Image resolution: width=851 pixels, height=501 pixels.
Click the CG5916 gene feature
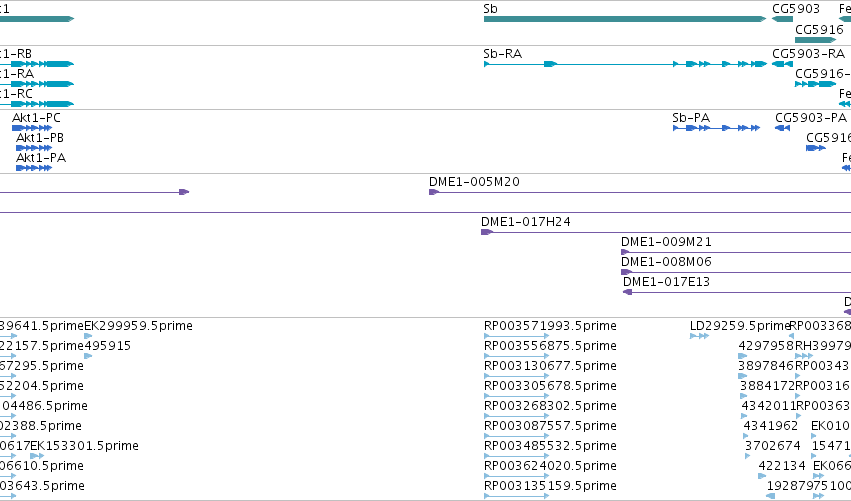816,40
